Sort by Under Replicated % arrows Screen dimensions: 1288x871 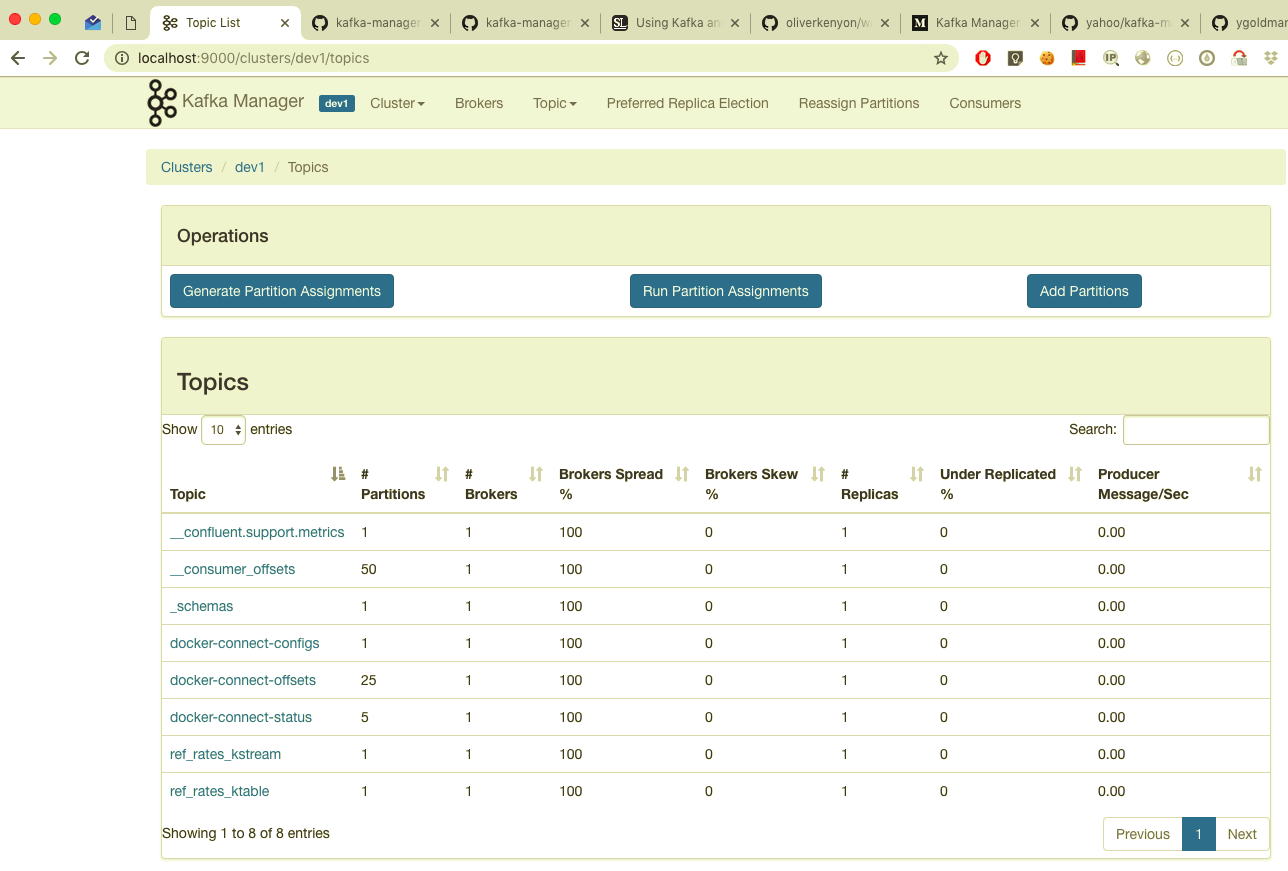click(x=1076, y=474)
